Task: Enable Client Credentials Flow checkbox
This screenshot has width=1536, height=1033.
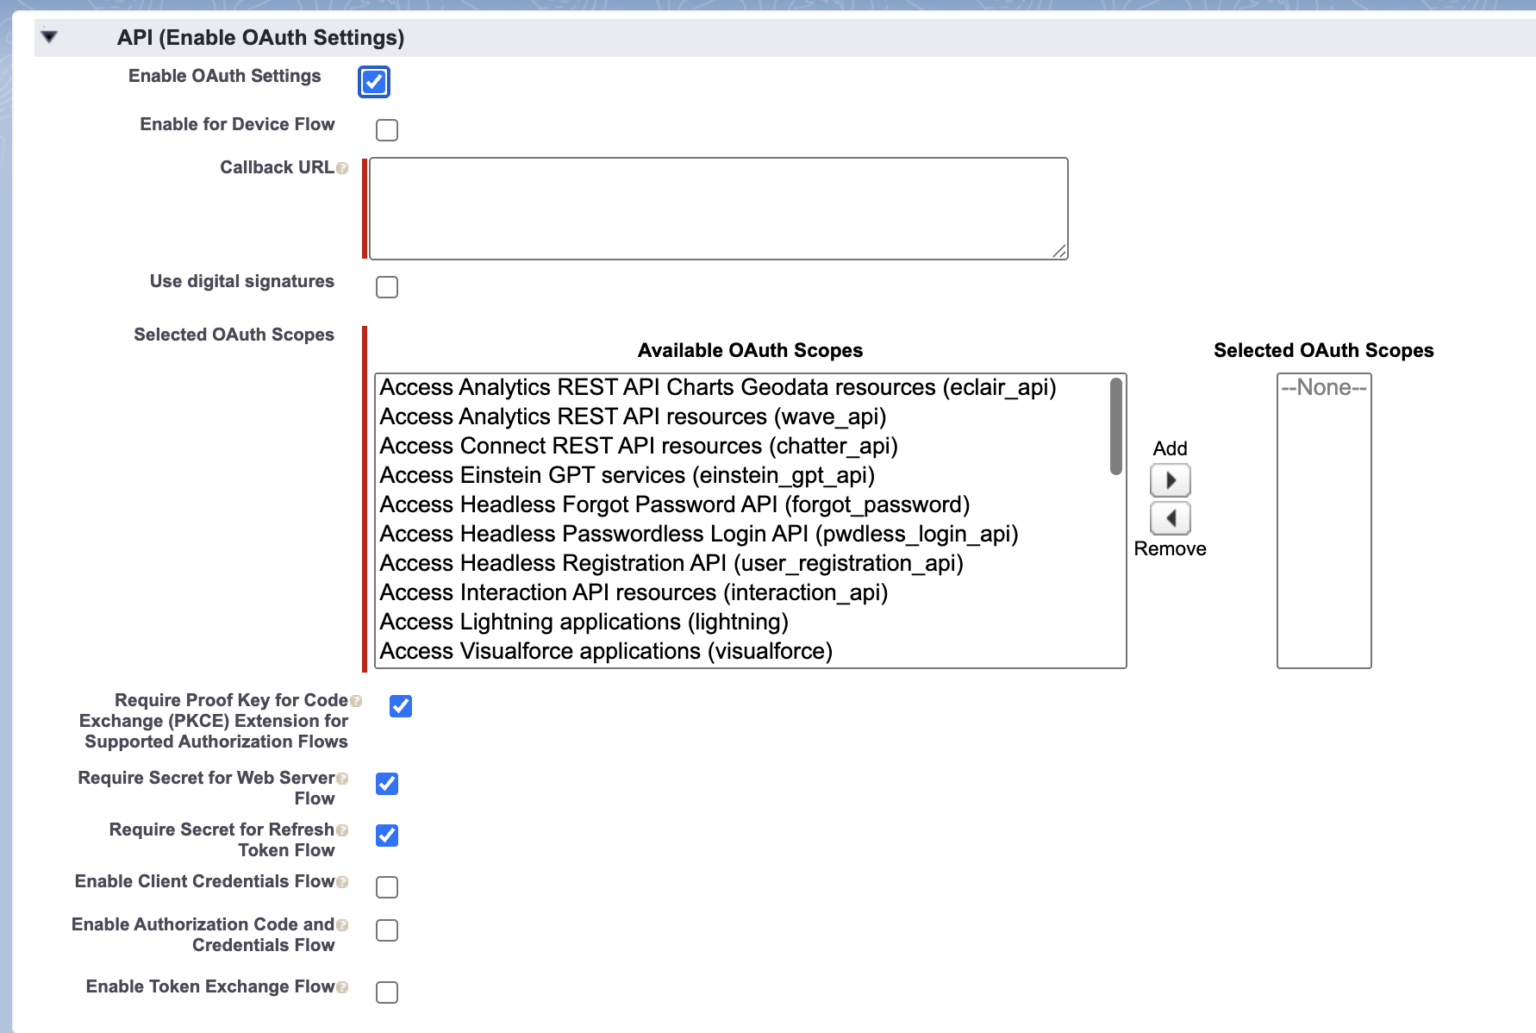Action: coord(387,887)
